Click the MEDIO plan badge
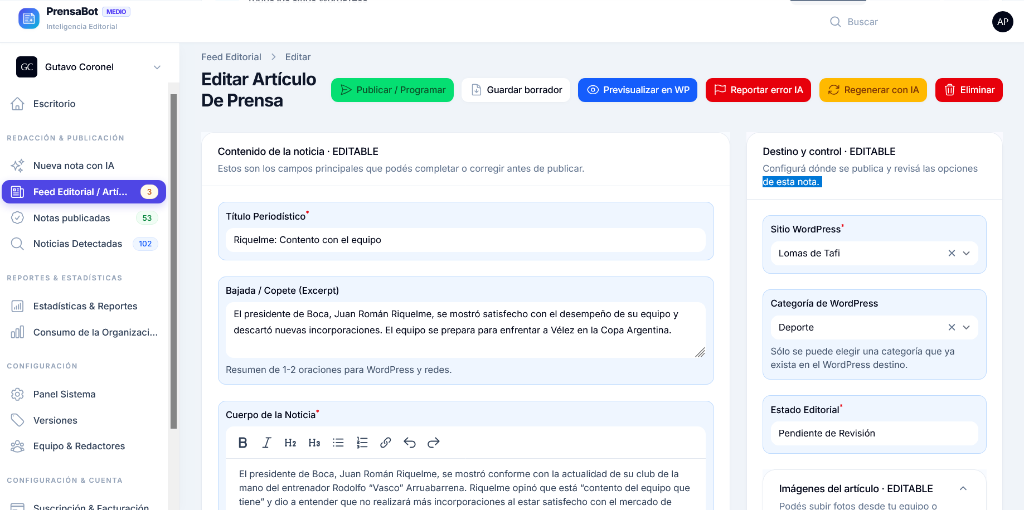The height and width of the screenshot is (510, 1024). click(117, 12)
